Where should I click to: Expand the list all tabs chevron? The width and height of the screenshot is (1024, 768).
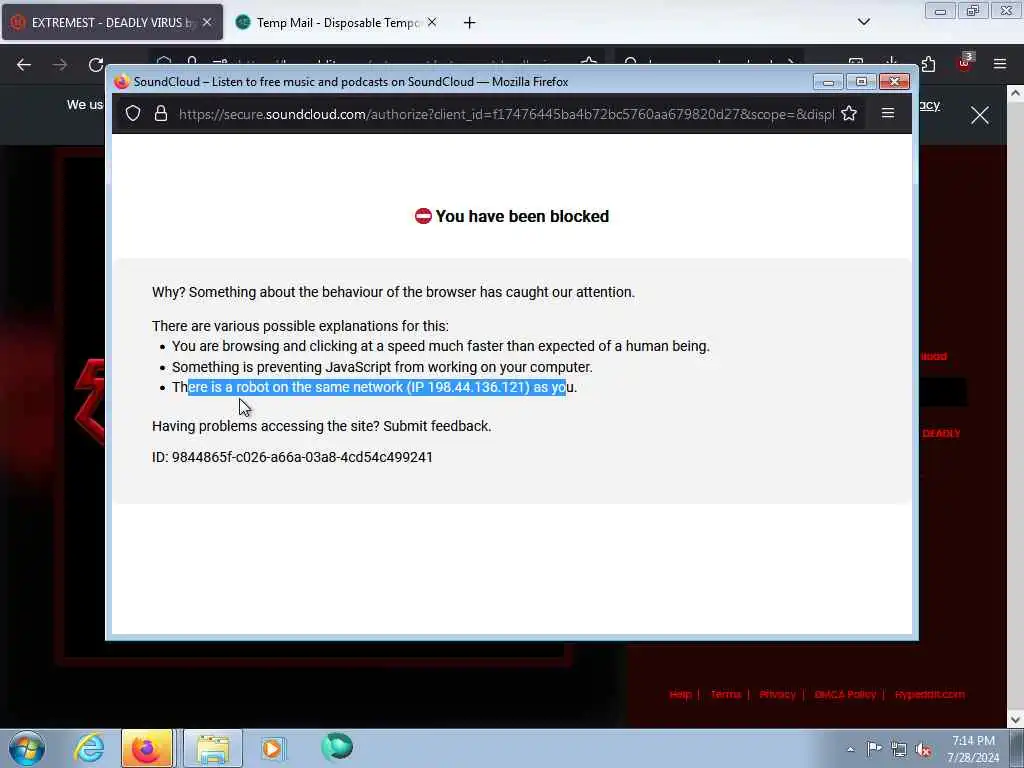pyautogui.click(x=863, y=22)
